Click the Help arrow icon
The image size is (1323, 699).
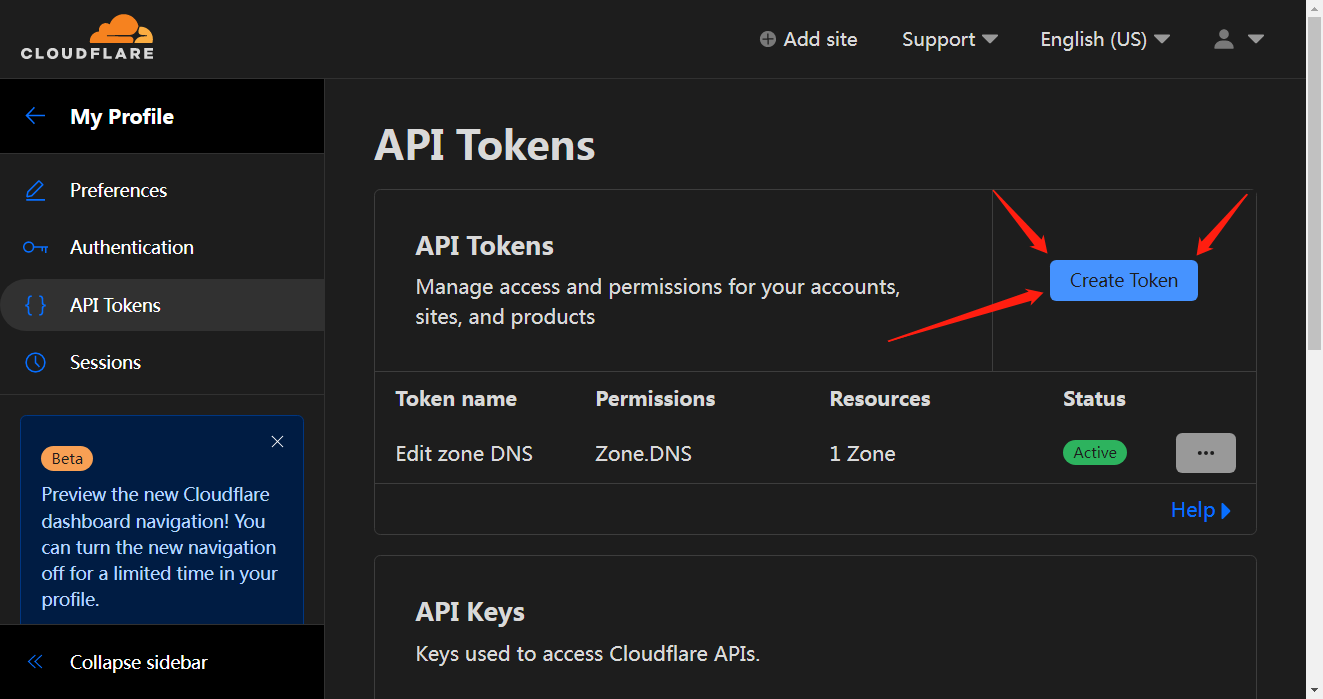[1226, 511]
